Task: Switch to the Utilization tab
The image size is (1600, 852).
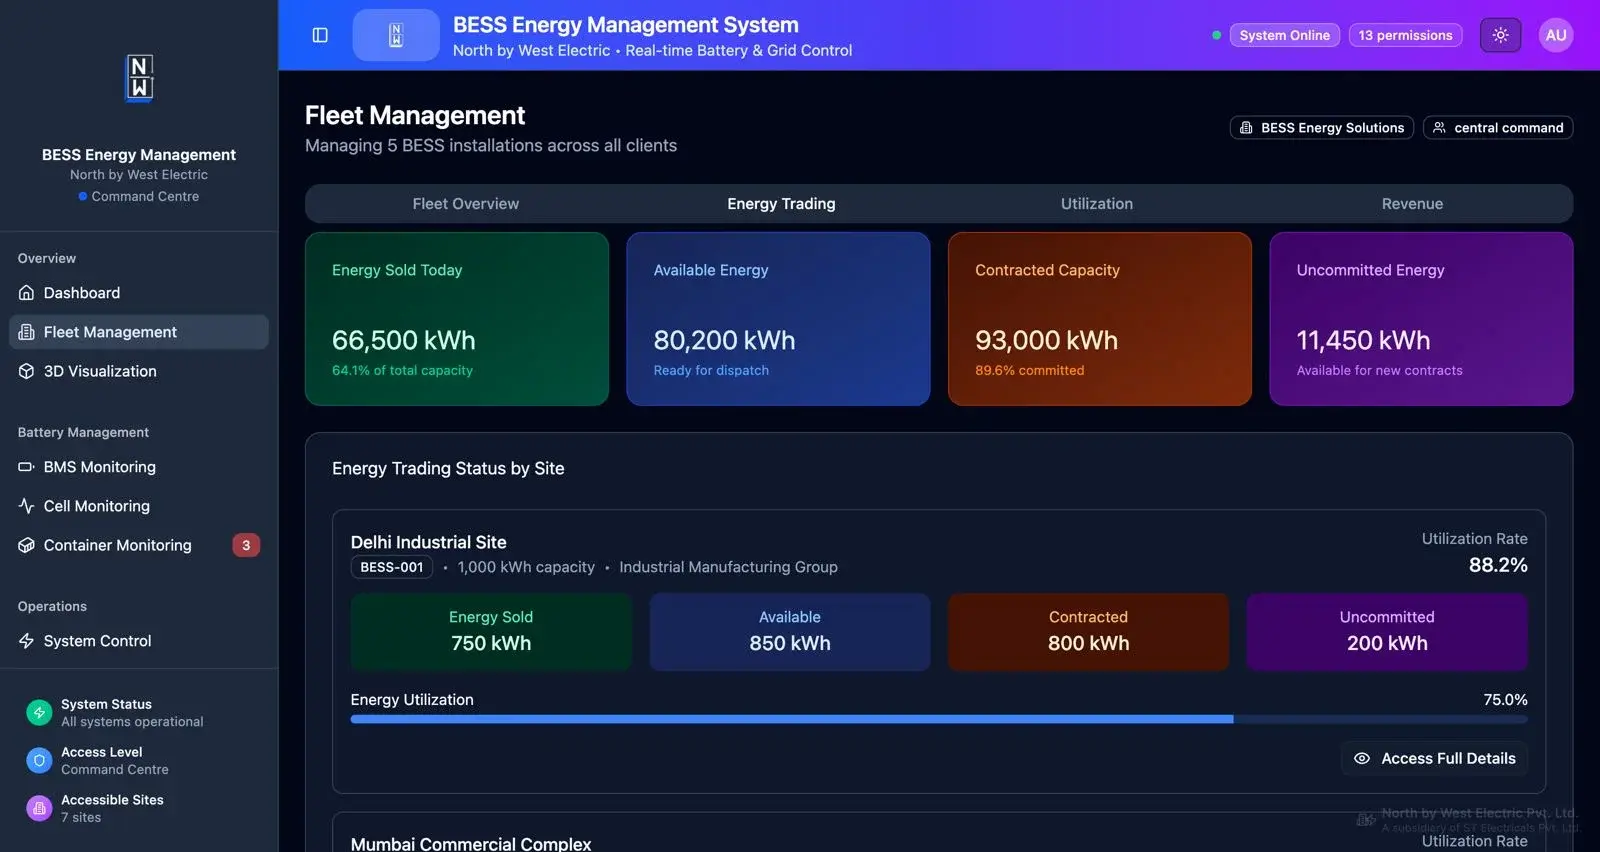Action: (x=1097, y=204)
